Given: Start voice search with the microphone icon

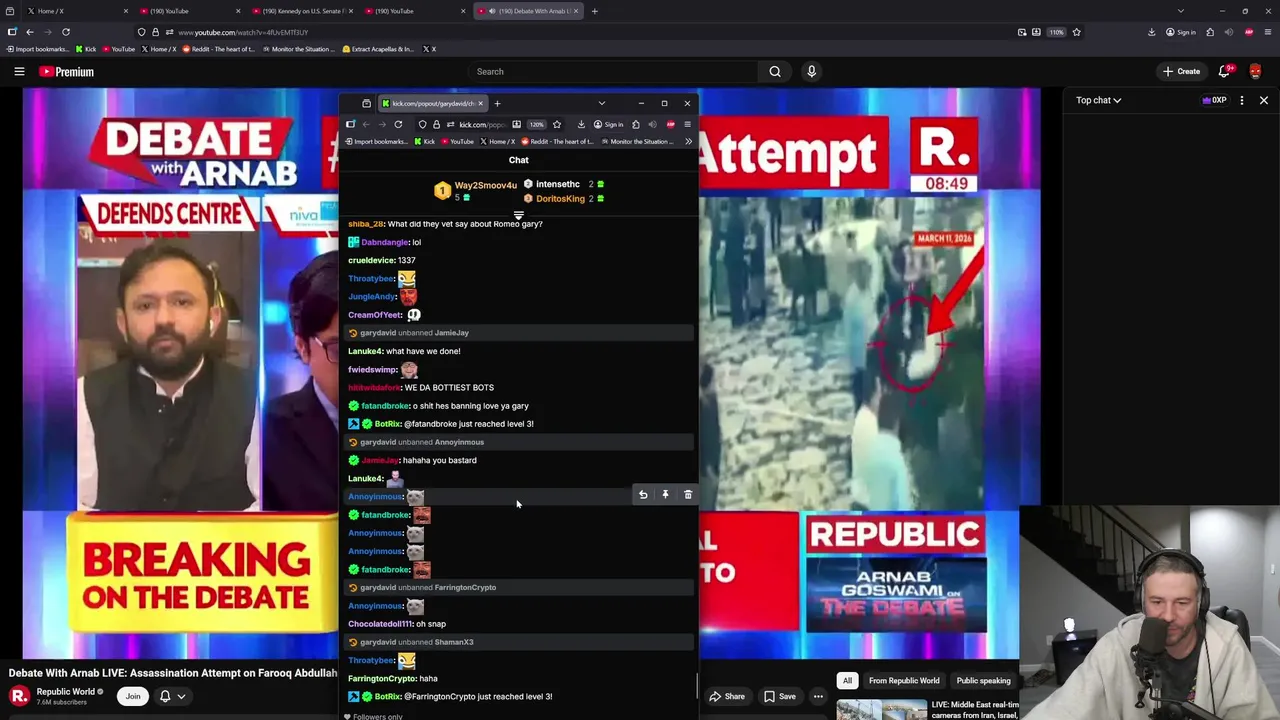Looking at the screenshot, I should 811,71.
